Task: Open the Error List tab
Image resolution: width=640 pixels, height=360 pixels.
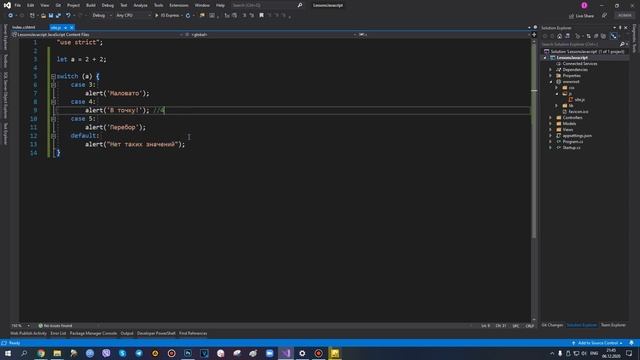Action: [x=58, y=333]
